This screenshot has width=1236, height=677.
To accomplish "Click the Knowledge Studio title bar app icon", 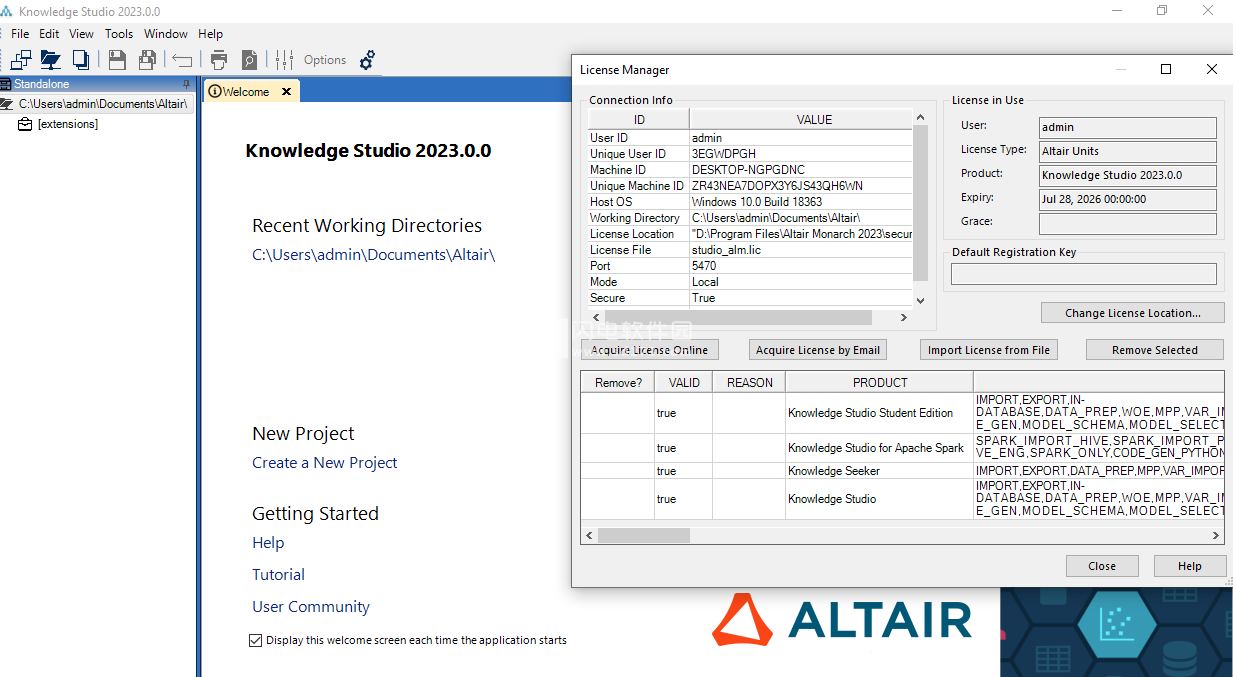I will 8,11.
